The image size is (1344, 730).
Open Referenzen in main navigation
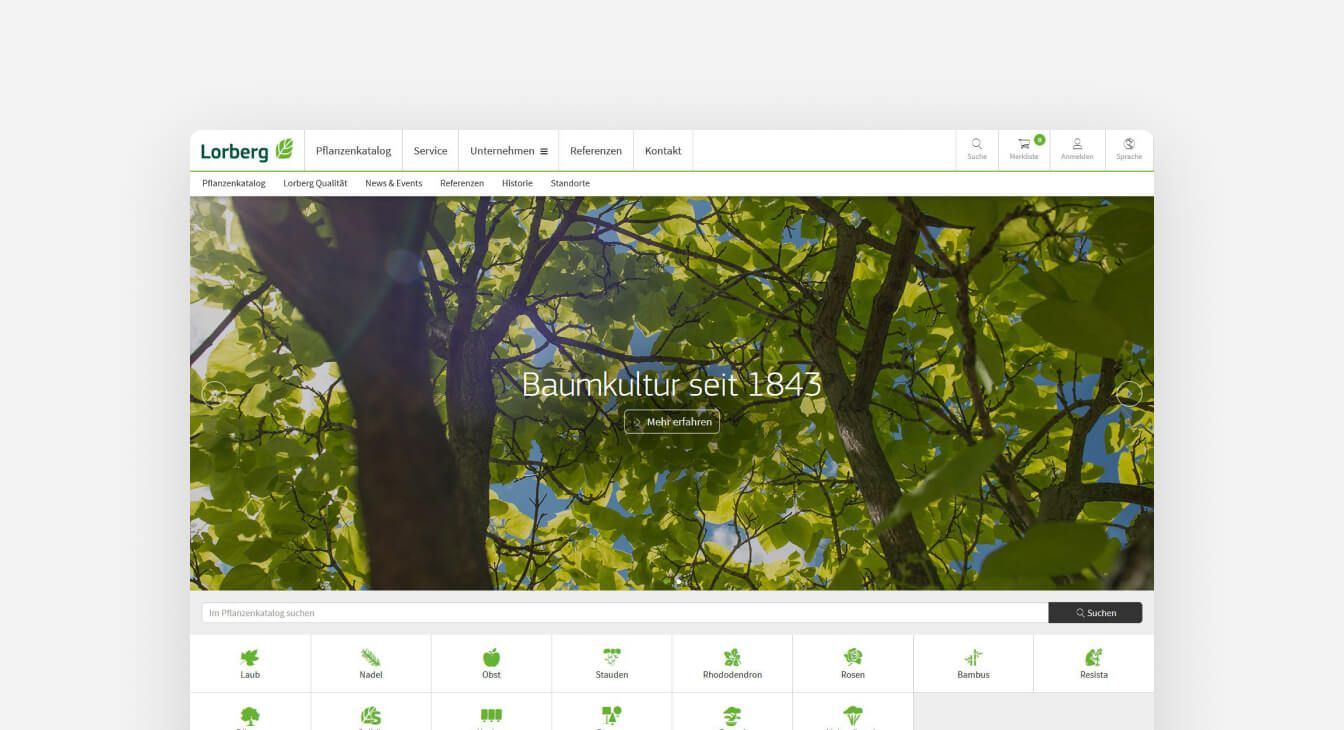(596, 151)
